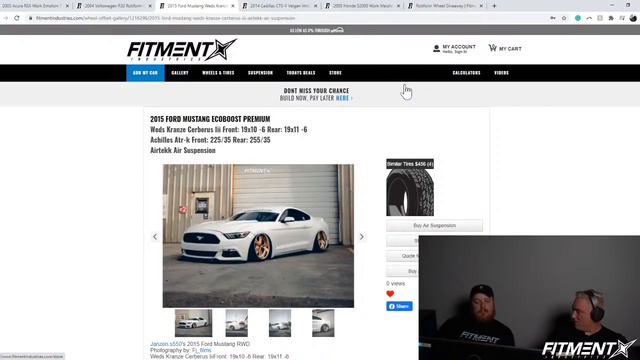Open the My Cart shopping cart

(505, 48)
